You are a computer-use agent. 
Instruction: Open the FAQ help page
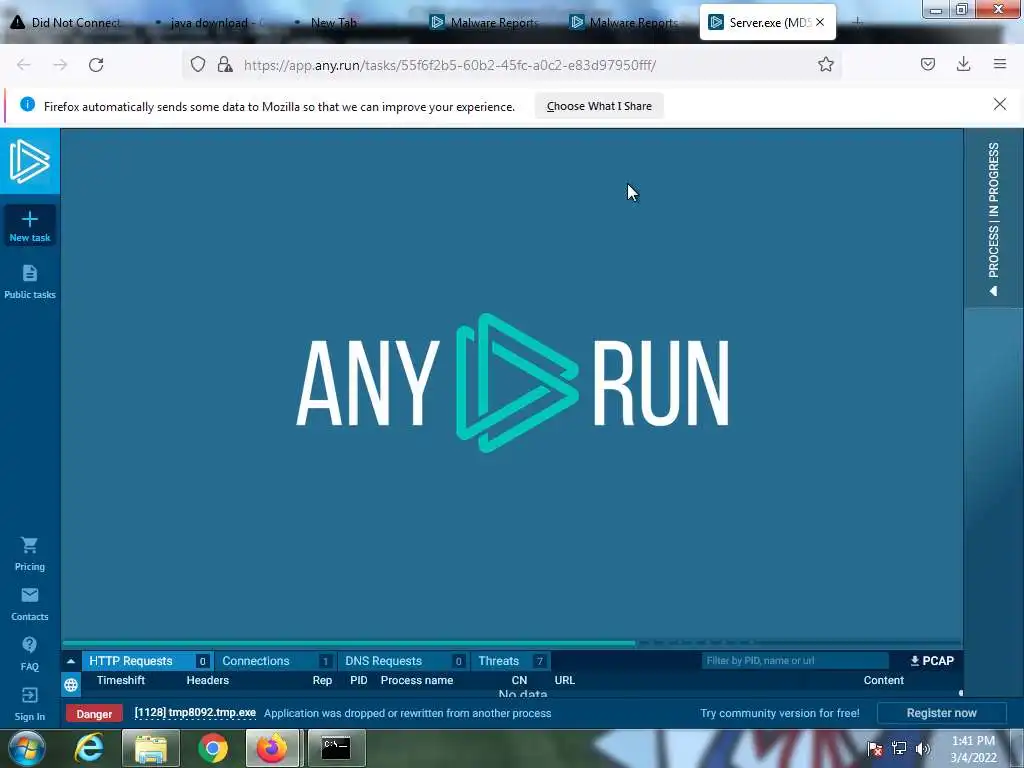pyautogui.click(x=29, y=654)
